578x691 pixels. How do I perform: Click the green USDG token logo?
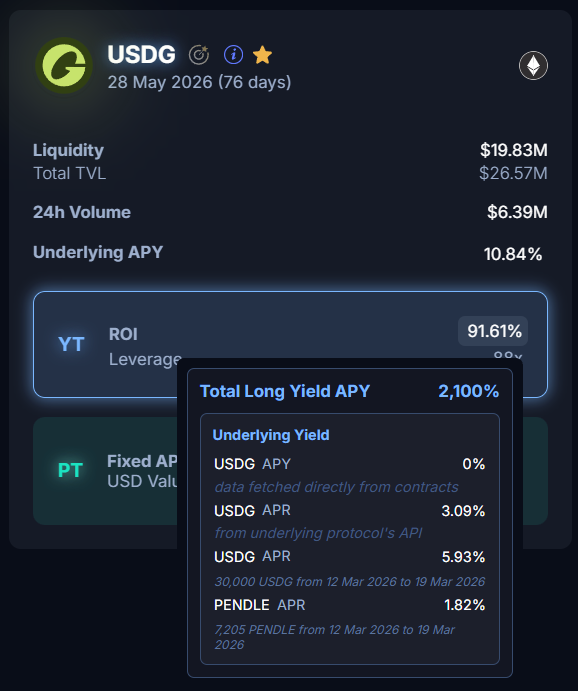[64, 65]
